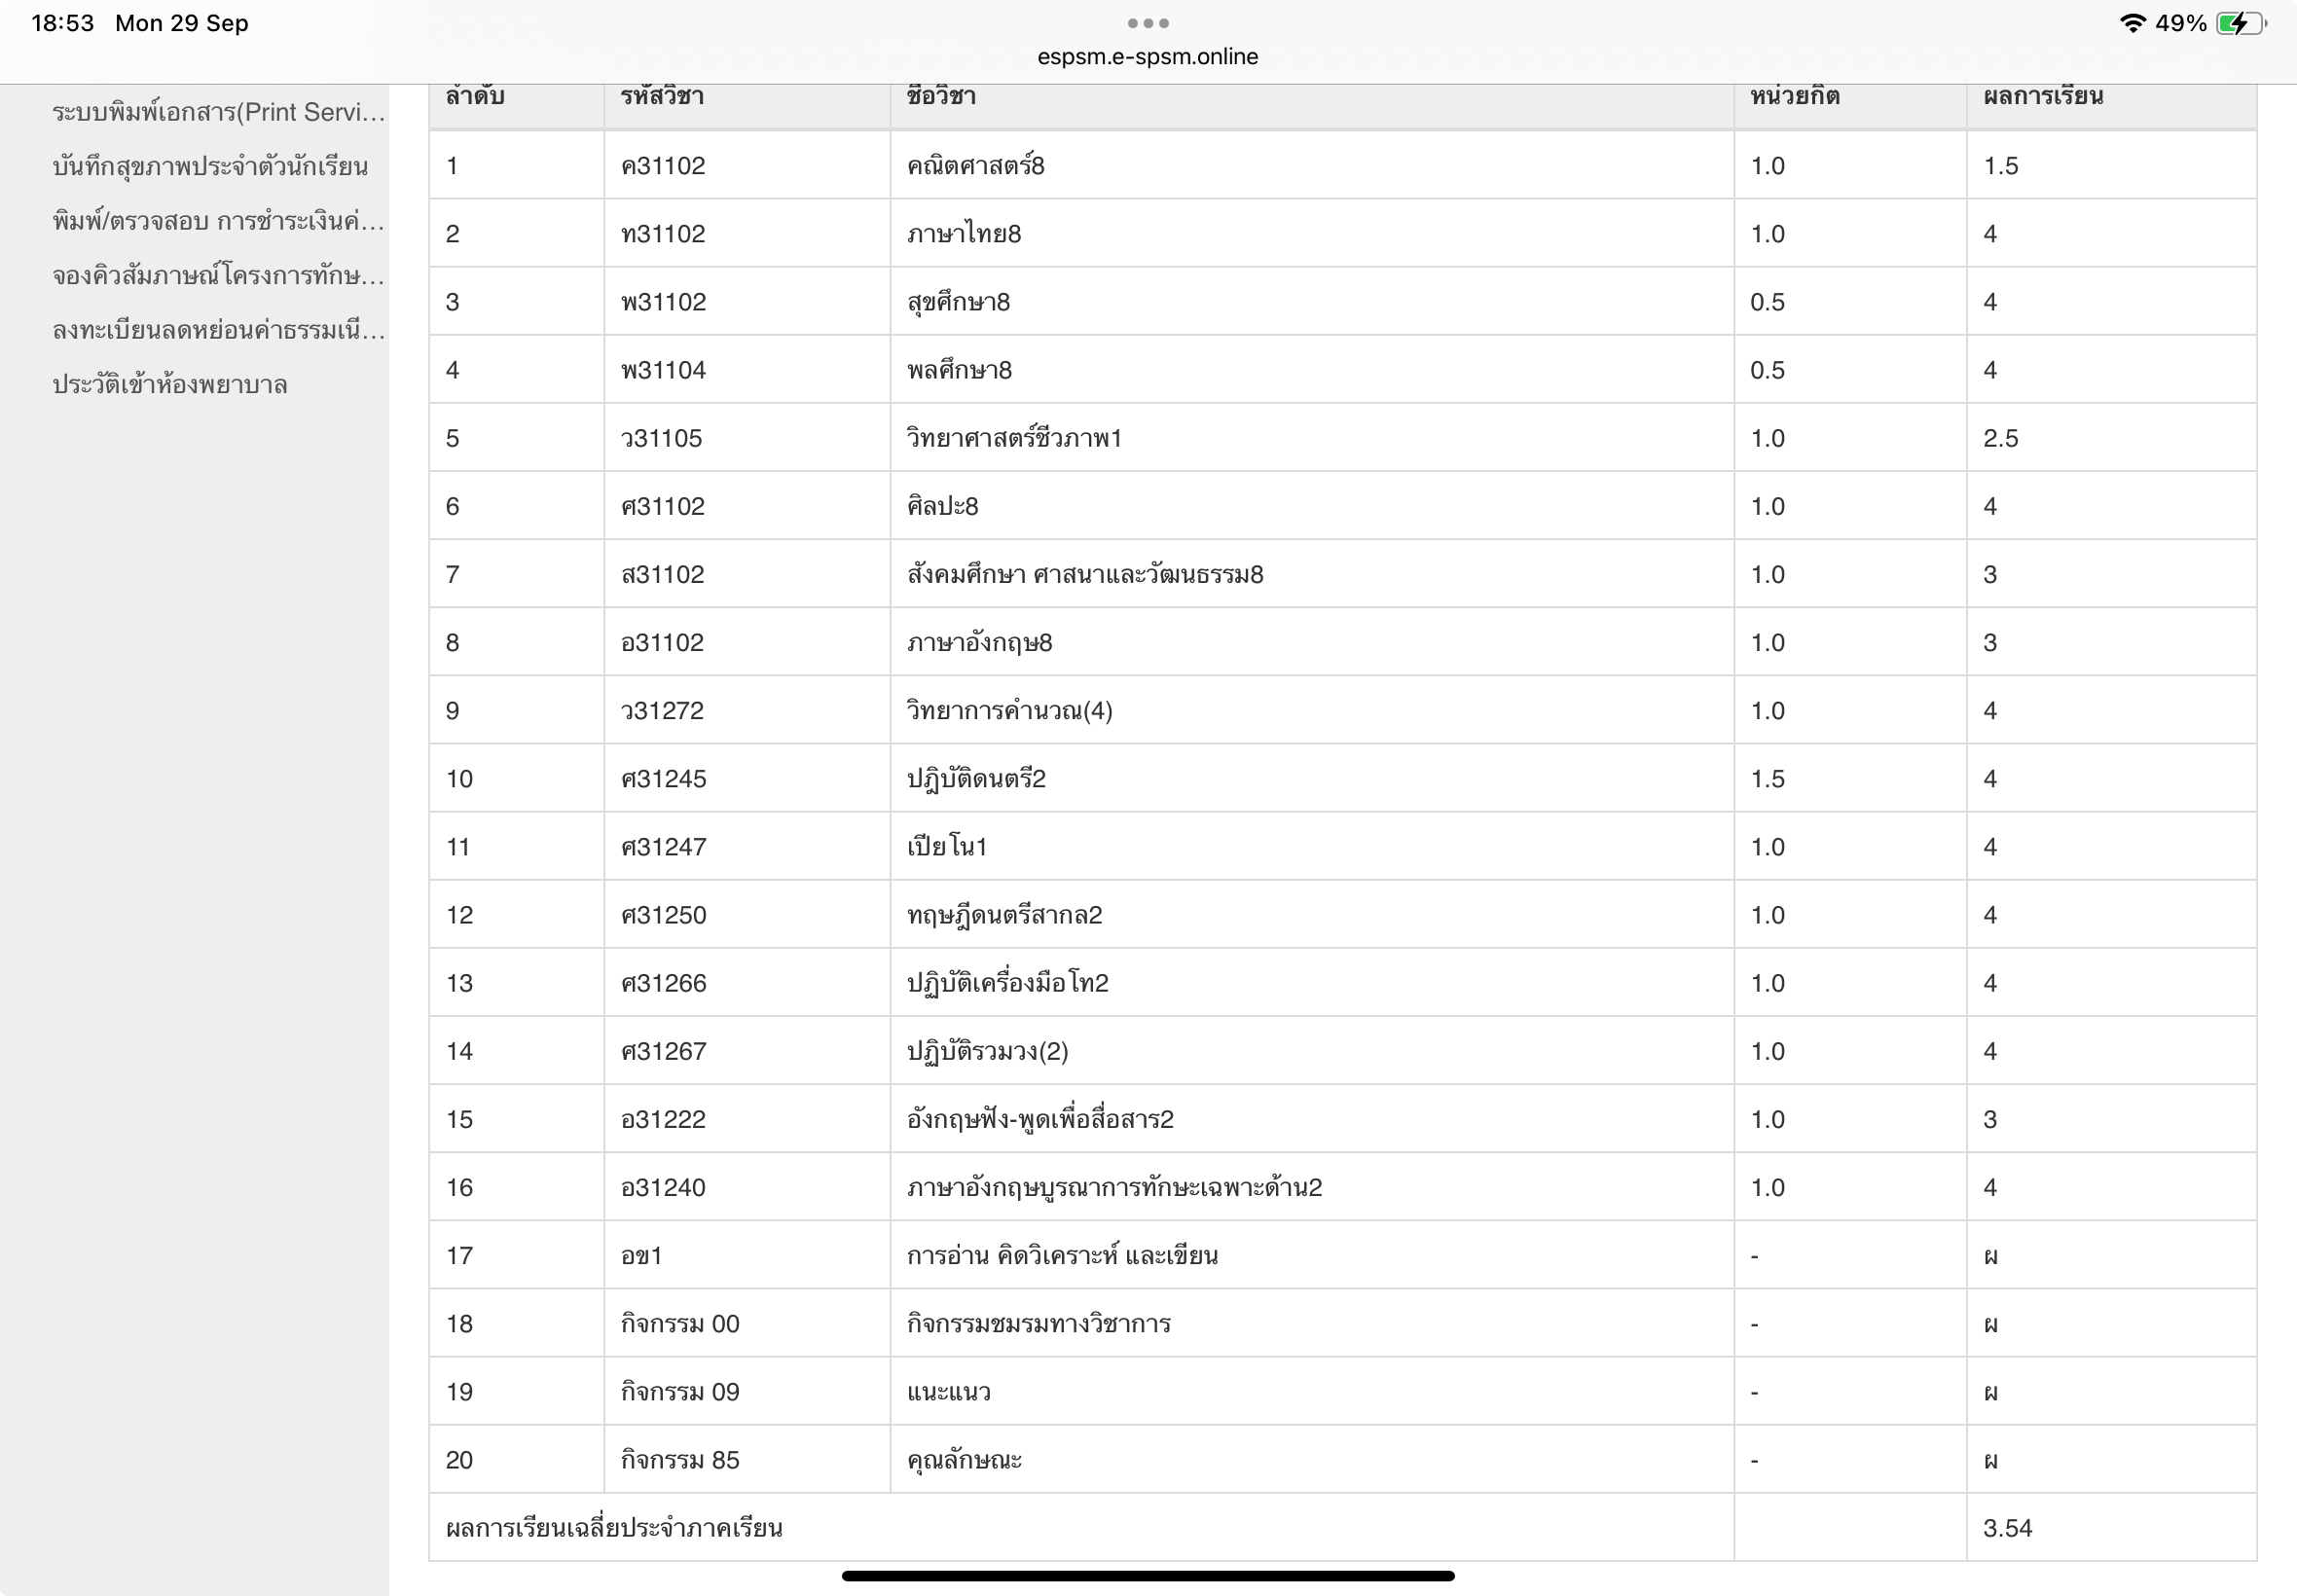Click the เปียโน1 subject cell
Viewport: 2297px width, 1596px height.
946,847
